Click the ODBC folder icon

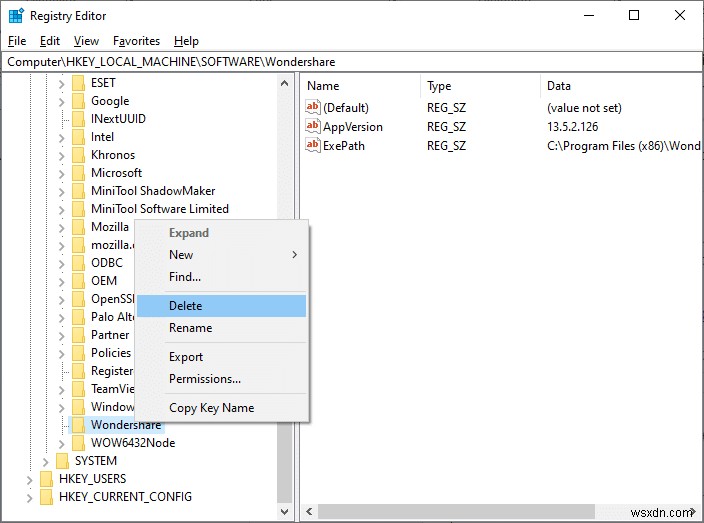pyautogui.click(x=78, y=263)
